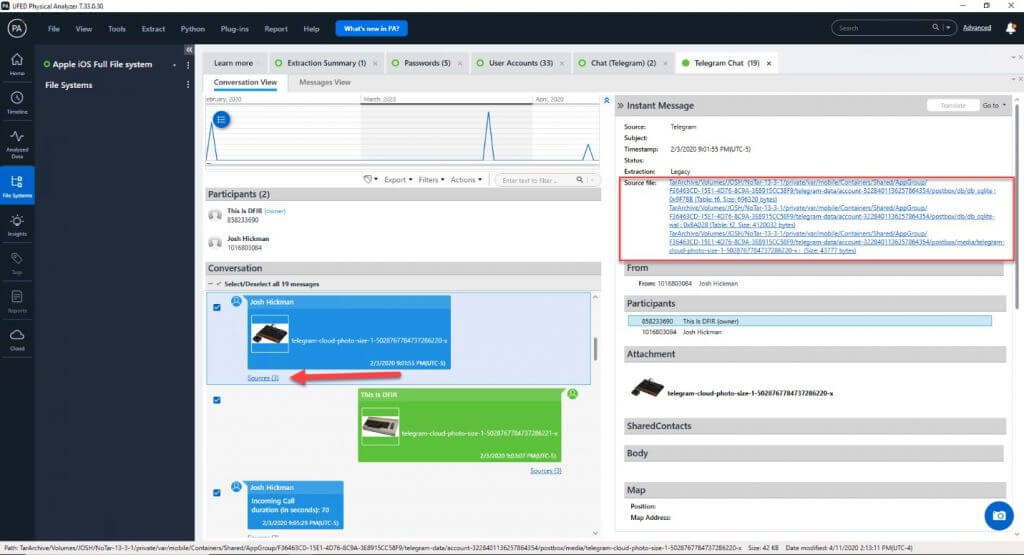Open the Reports sidebar icon
Viewport: 1024px width, 555px height.
click(17, 301)
